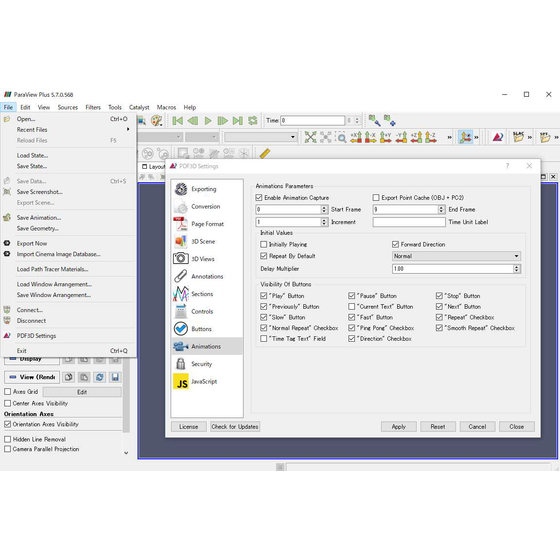Open the Exporting settings page
560x560 pixels.
pyautogui.click(x=207, y=189)
